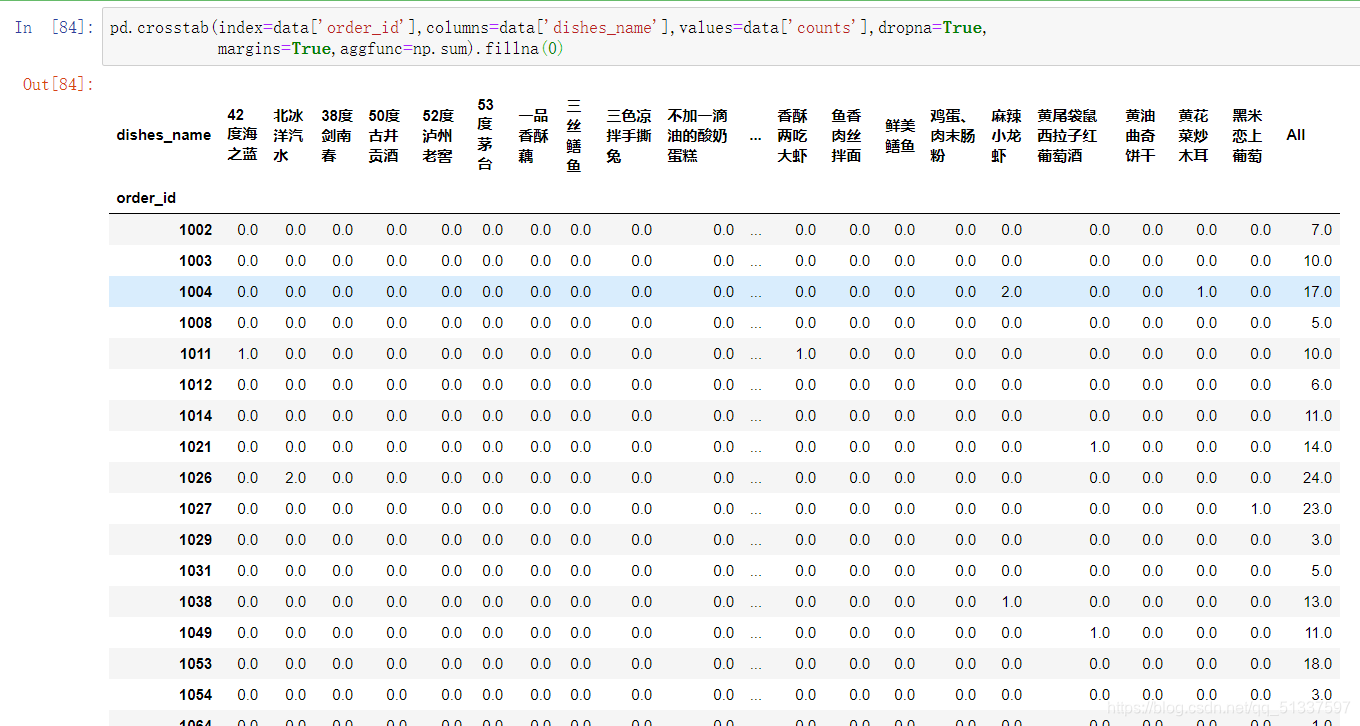Select row index 1054
1360x726 pixels.
[196, 695]
